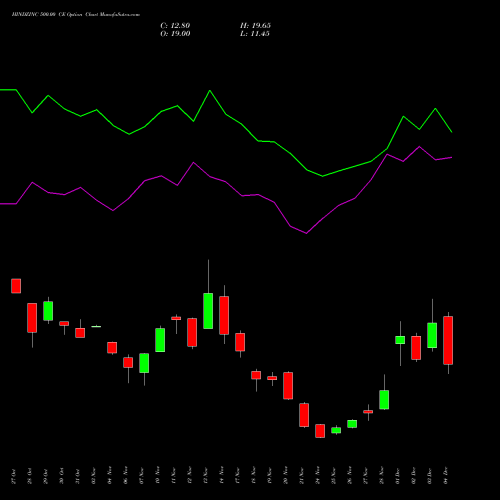Click the 29 Oct date label
This screenshot has height=500, width=500.
pyautogui.click(x=45, y=476)
